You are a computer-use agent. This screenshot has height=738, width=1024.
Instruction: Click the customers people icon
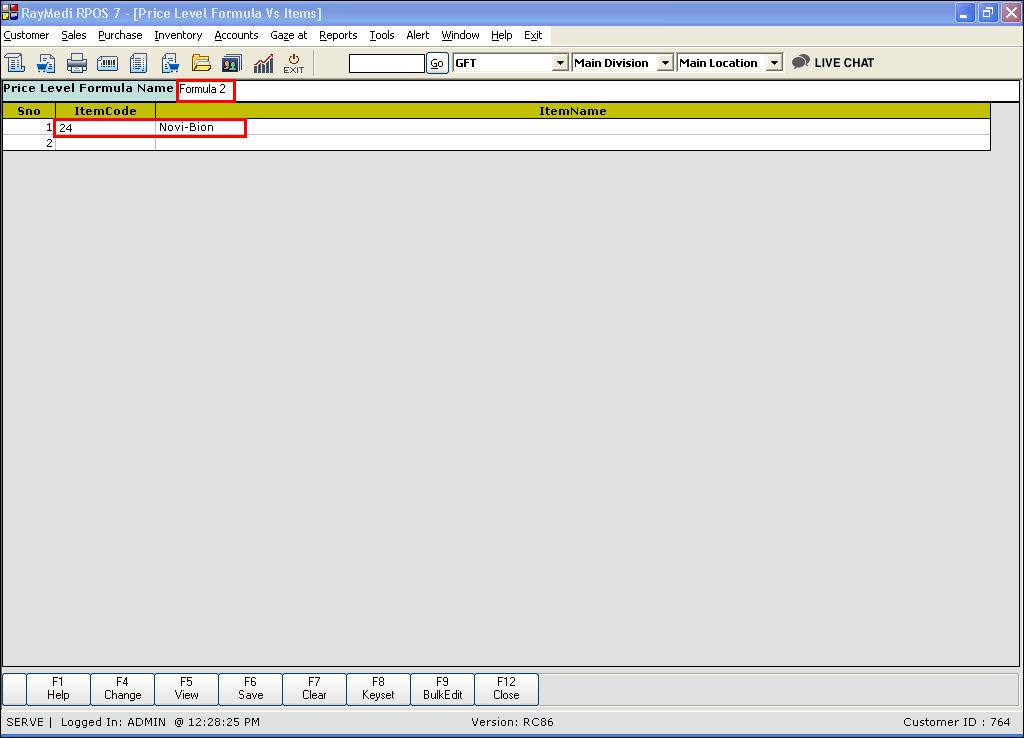232,63
